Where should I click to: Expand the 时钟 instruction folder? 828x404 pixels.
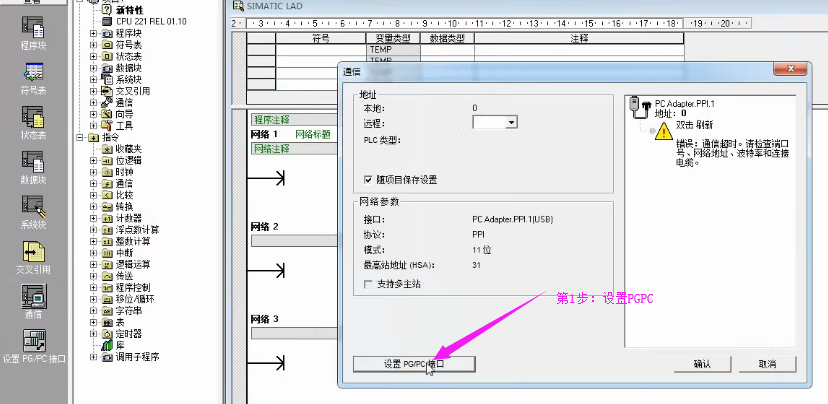(x=93, y=172)
